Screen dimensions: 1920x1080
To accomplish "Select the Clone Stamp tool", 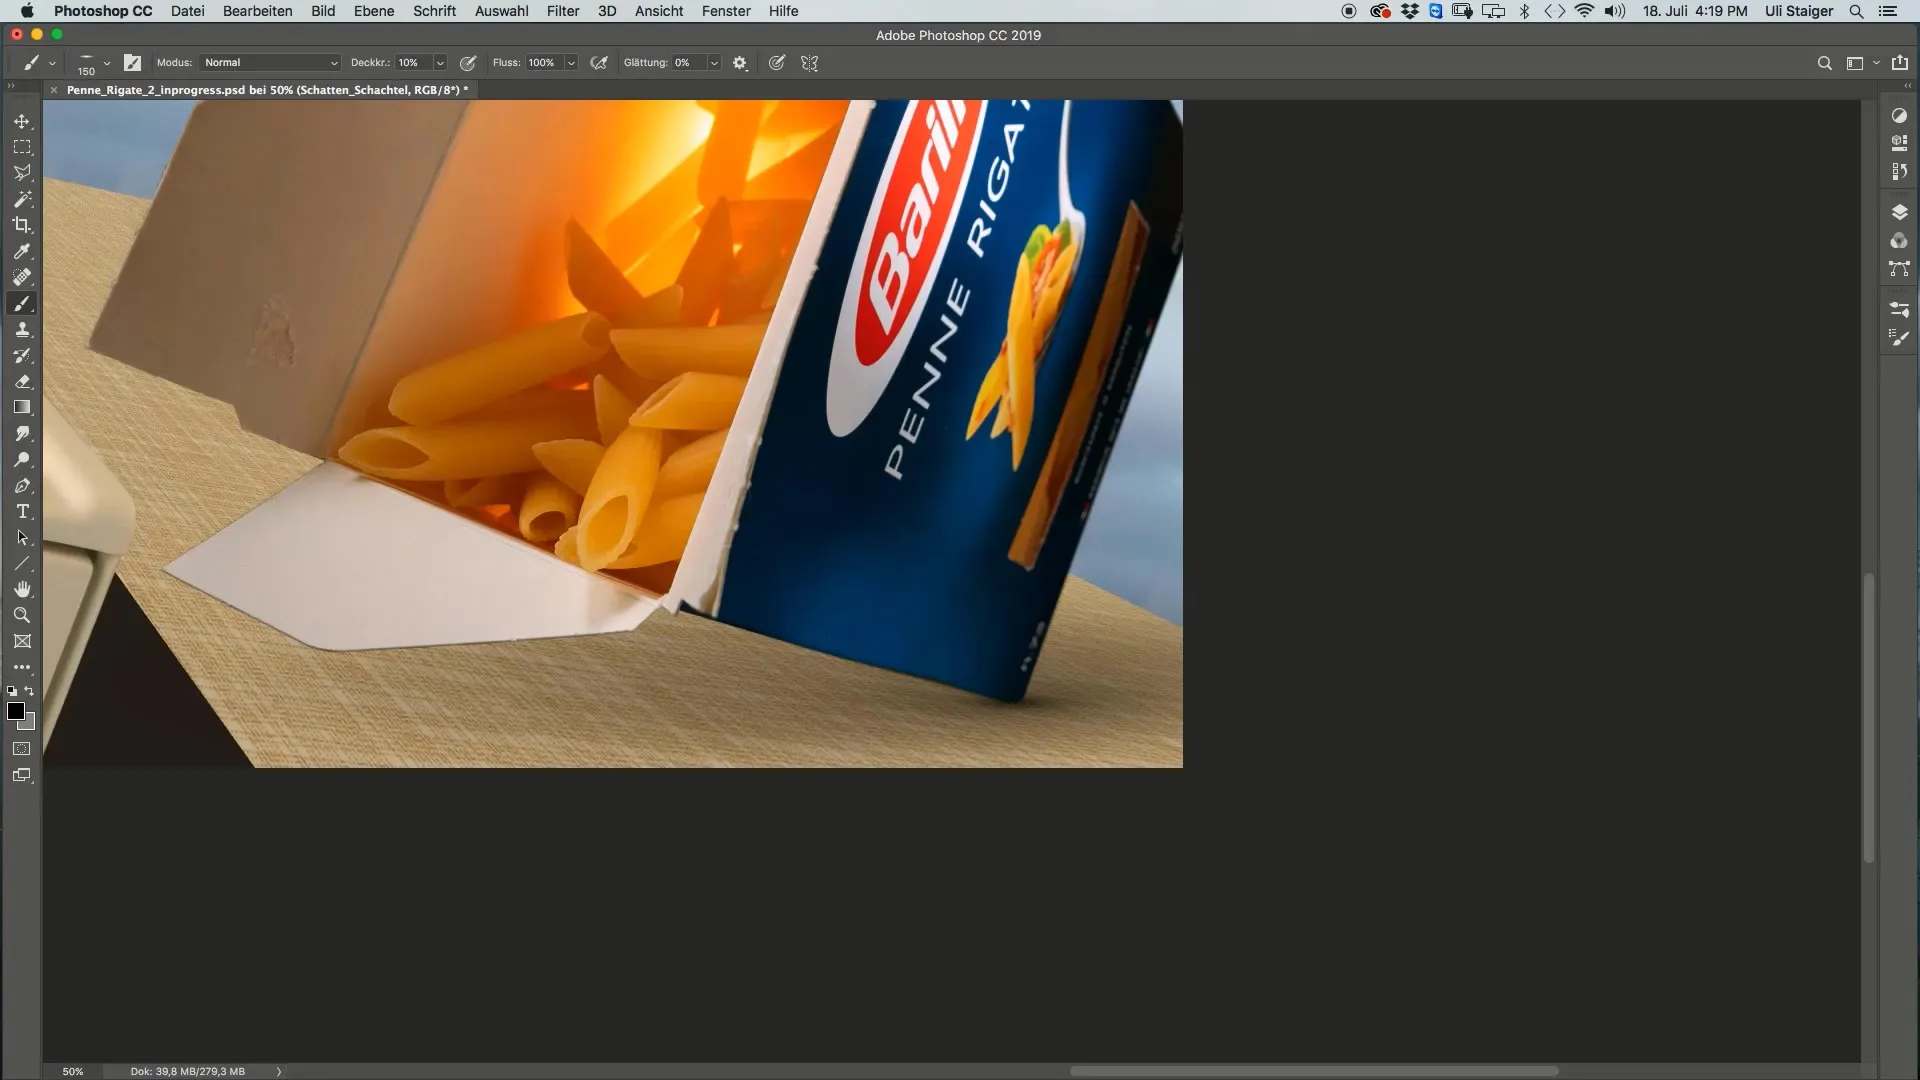I will click(x=22, y=329).
